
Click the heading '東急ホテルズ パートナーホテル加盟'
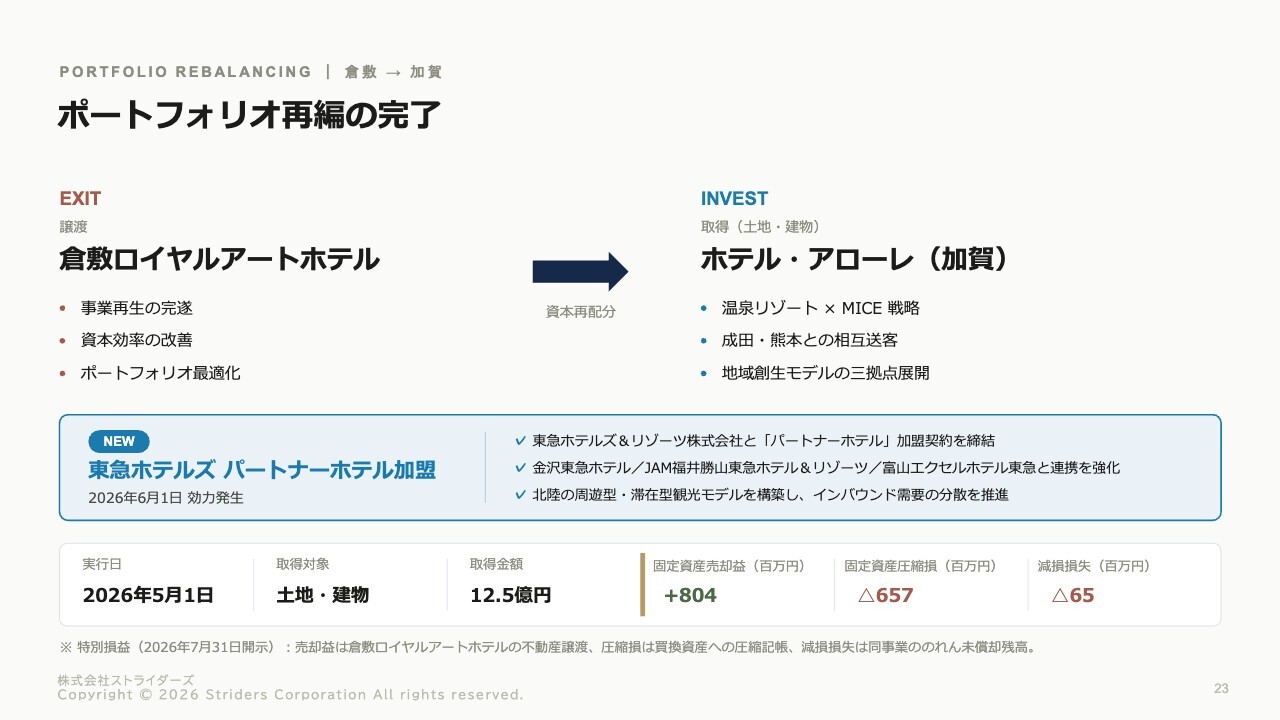click(x=262, y=470)
